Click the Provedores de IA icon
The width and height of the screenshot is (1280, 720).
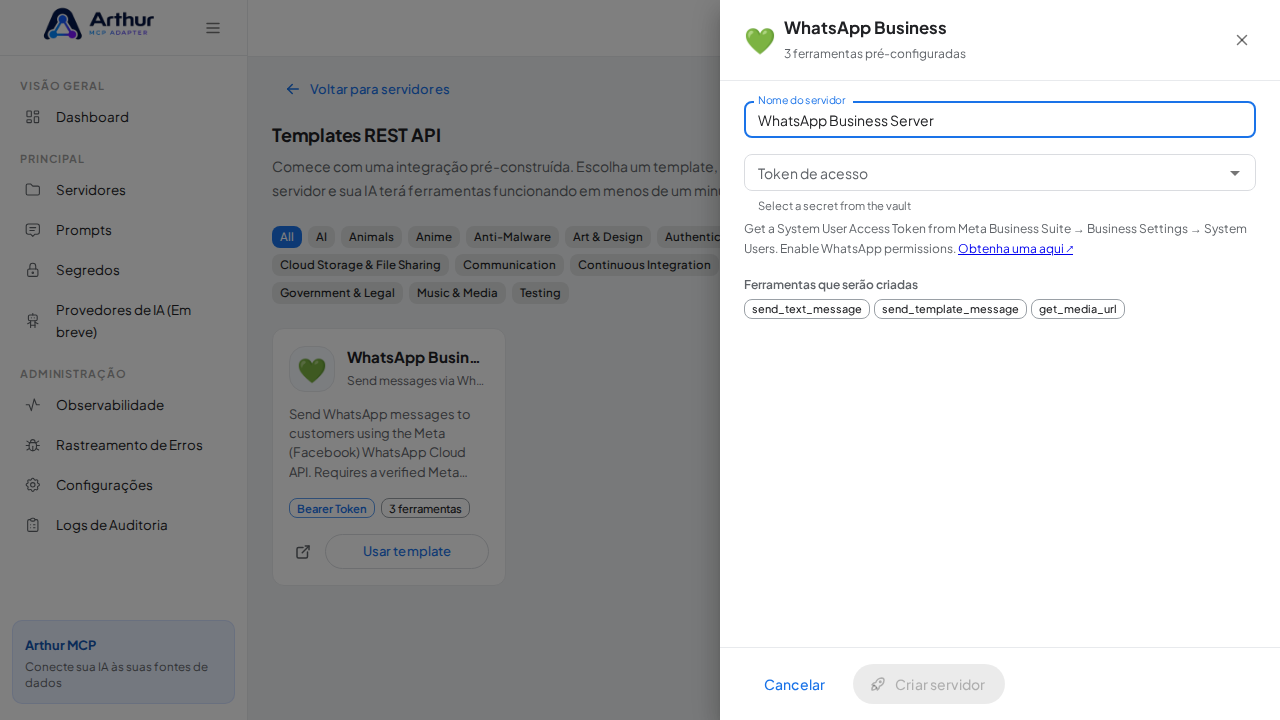[x=33, y=320]
